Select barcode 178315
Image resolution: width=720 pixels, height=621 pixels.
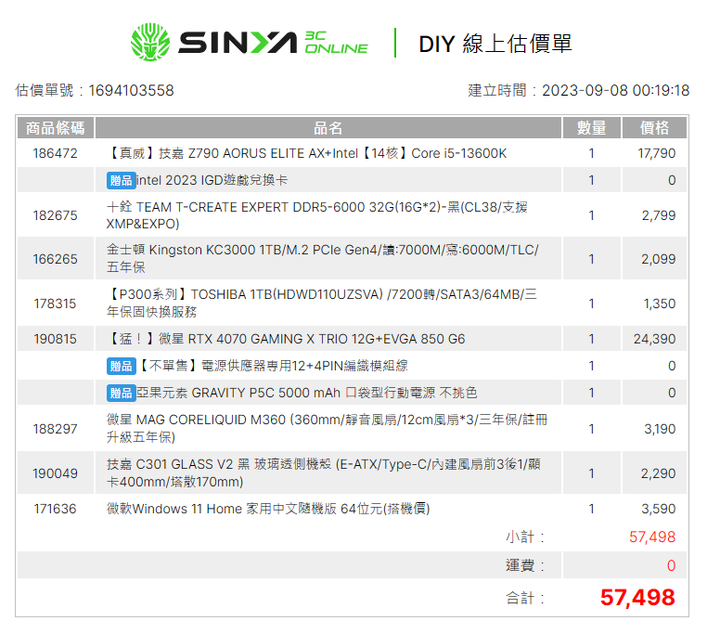point(55,304)
